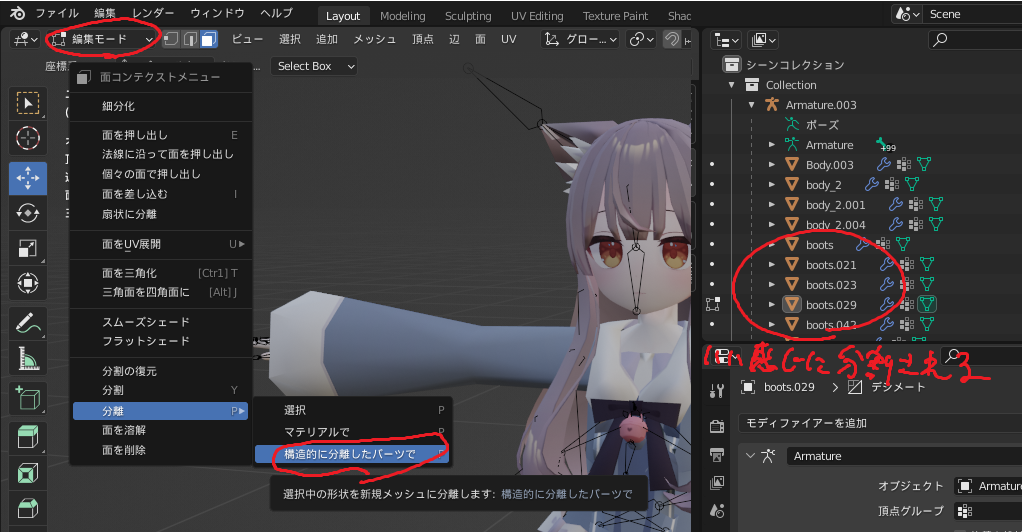This screenshot has width=1022, height=532.
Task: Choose 面を三角化 in the context menu
Action: [160, 273]
